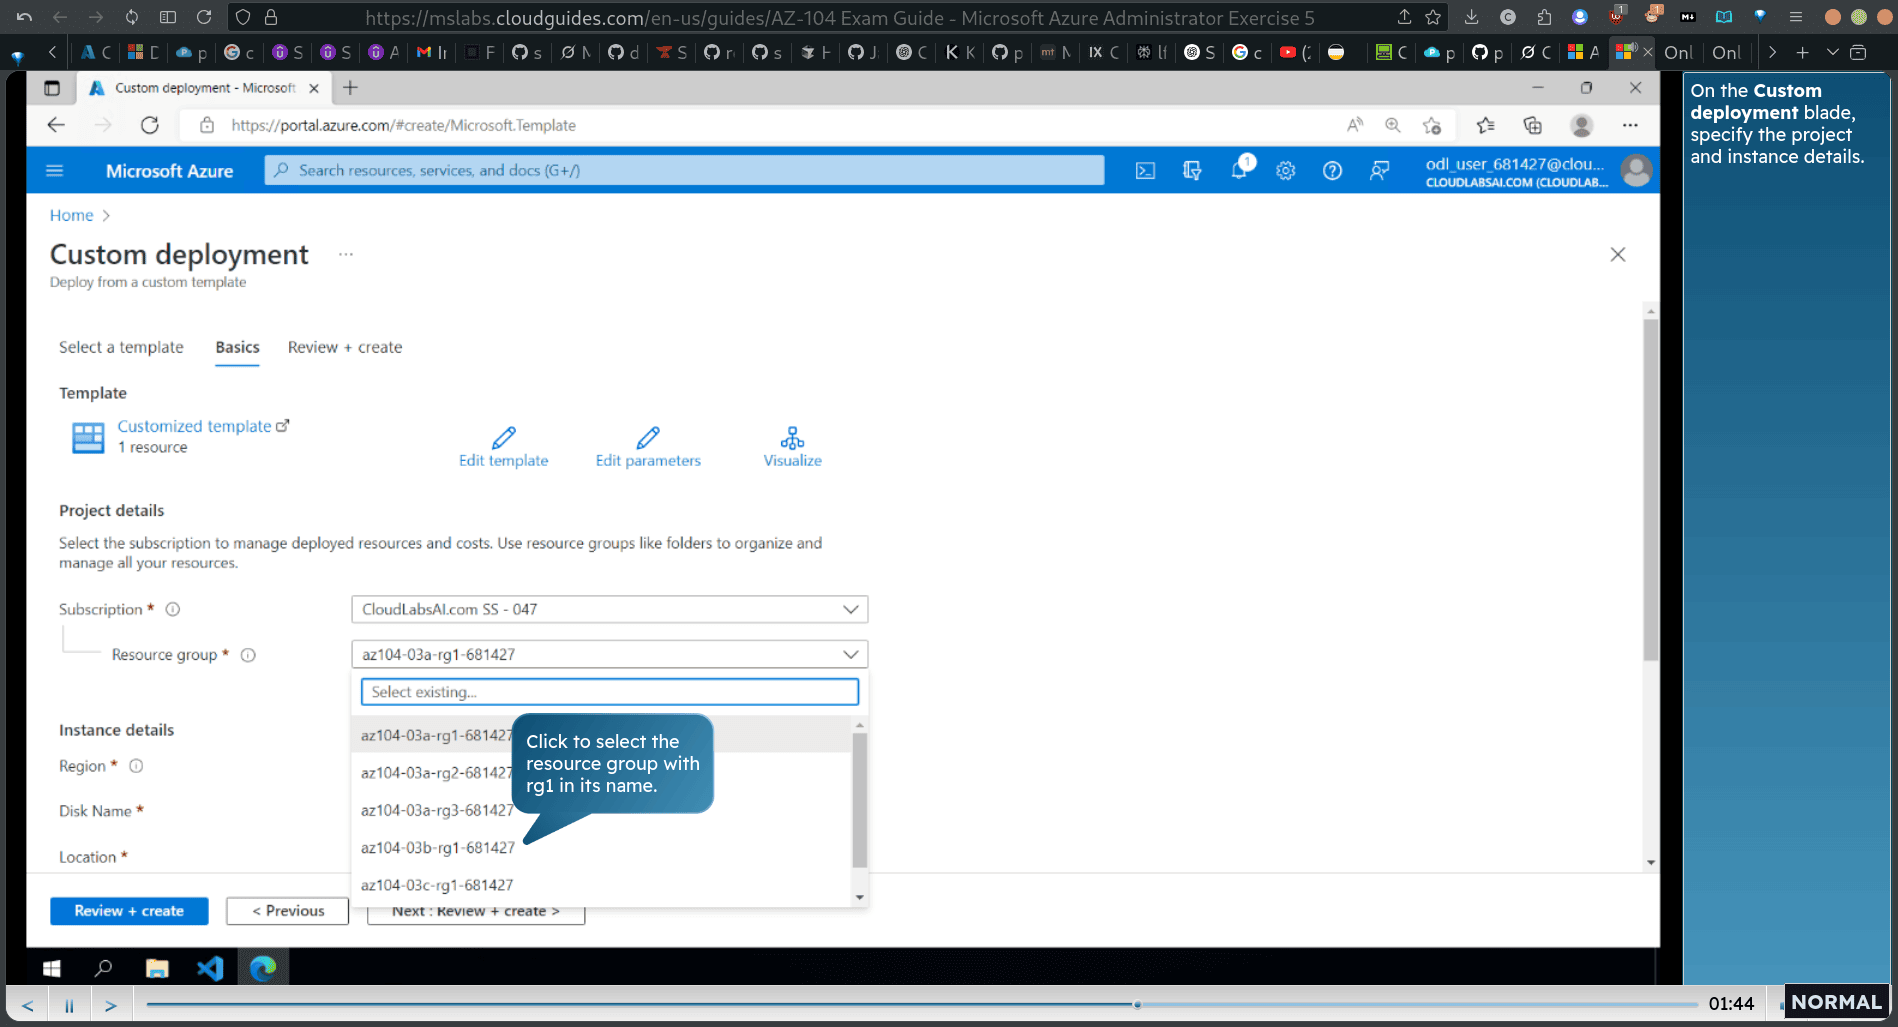Open Edge favorites list icon
This screenshot has height=1027, width=1898.
coord(1485,125)
